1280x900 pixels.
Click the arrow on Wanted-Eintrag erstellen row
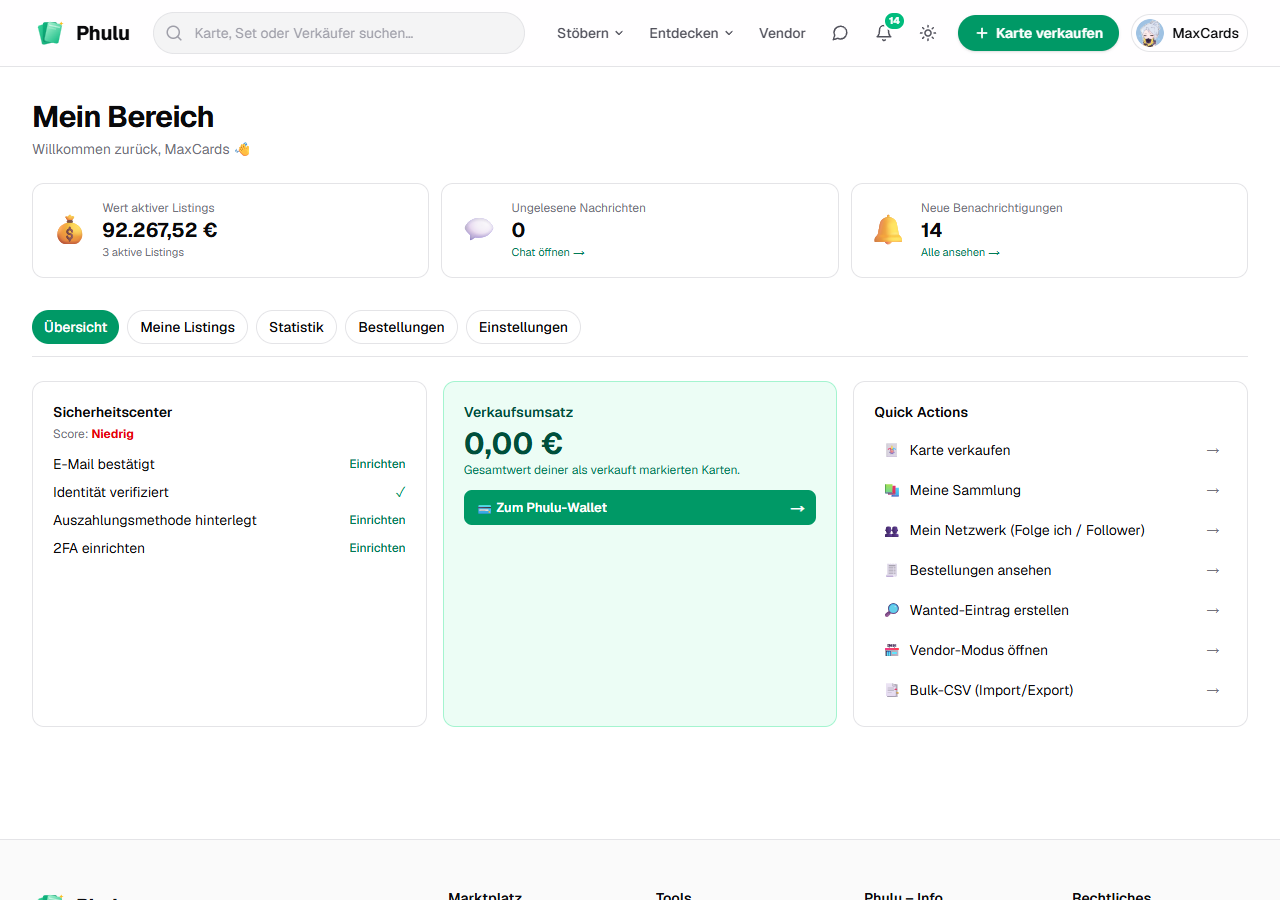(1213, 610)
